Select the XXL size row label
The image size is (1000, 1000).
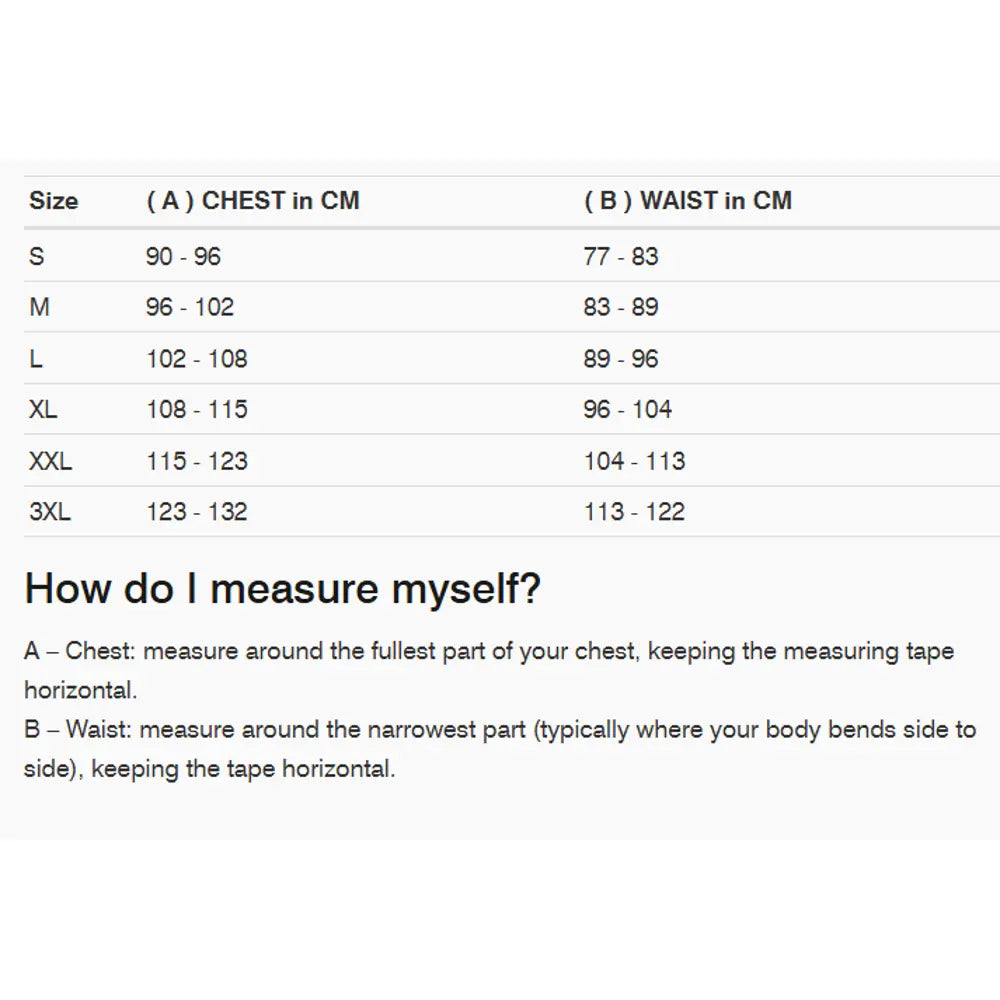[50, 462]
